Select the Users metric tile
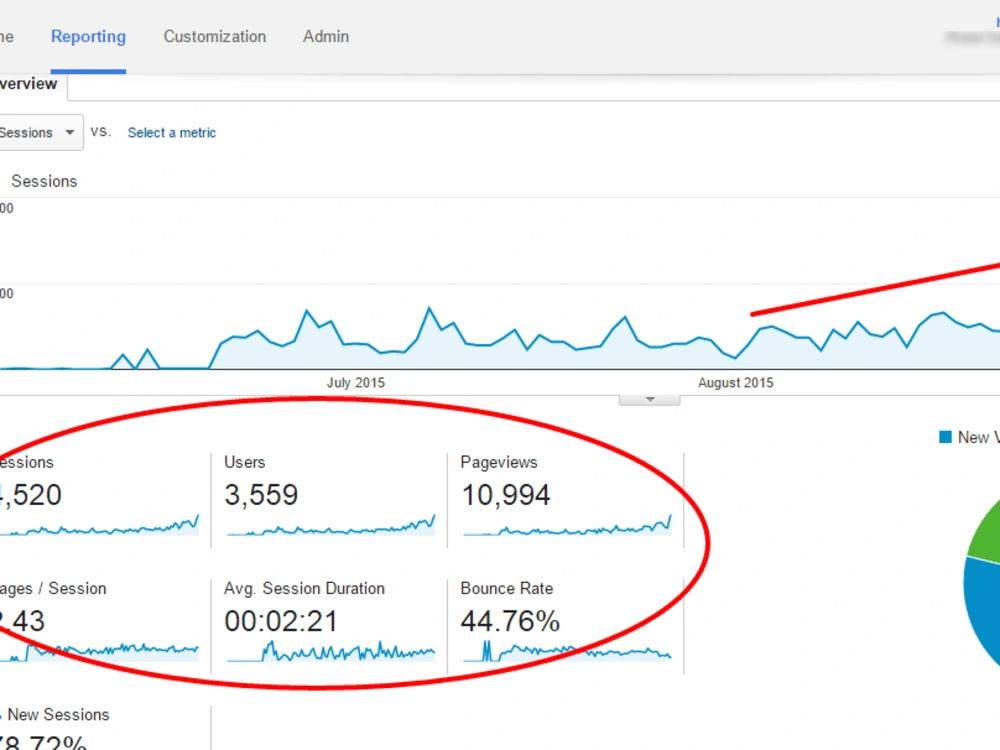 [329, 500]
